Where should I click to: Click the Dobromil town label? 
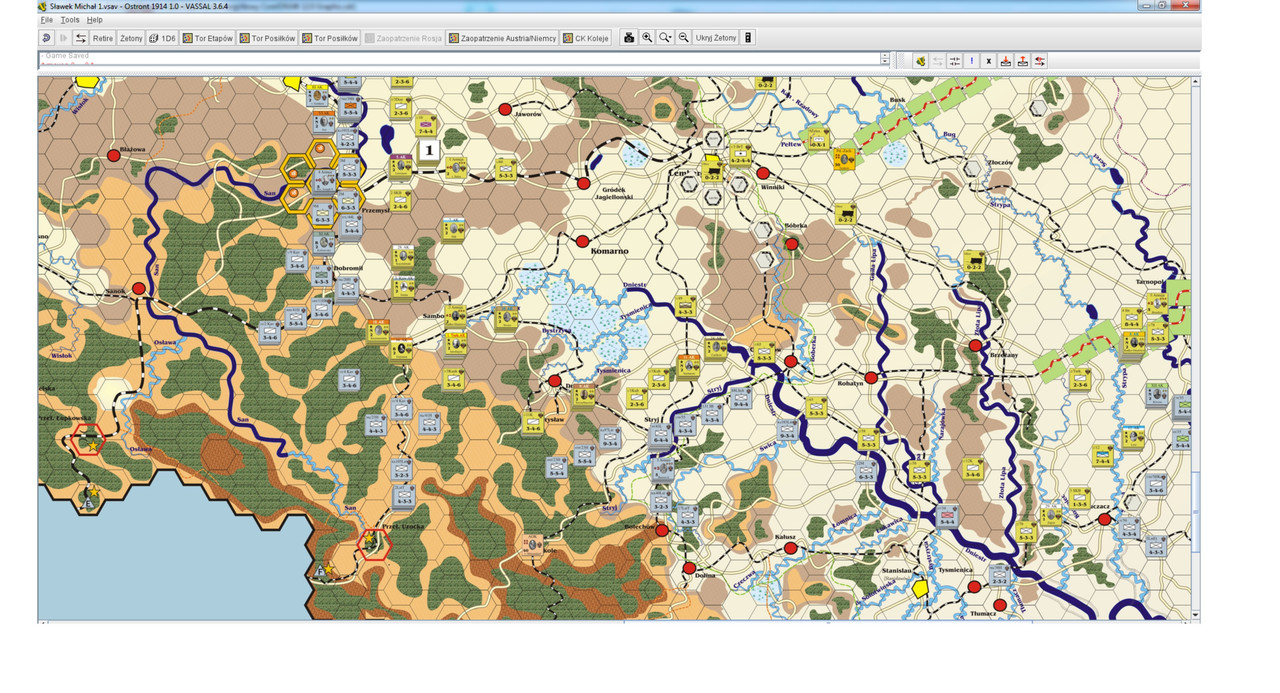pos(349,269)
